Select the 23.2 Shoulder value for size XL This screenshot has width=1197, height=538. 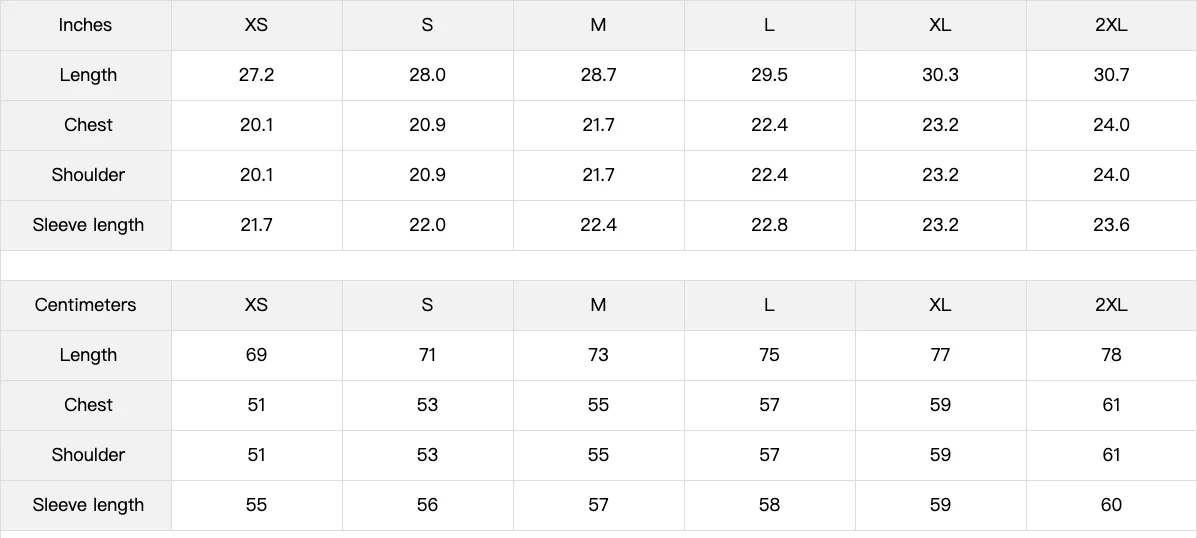(940, 175)
